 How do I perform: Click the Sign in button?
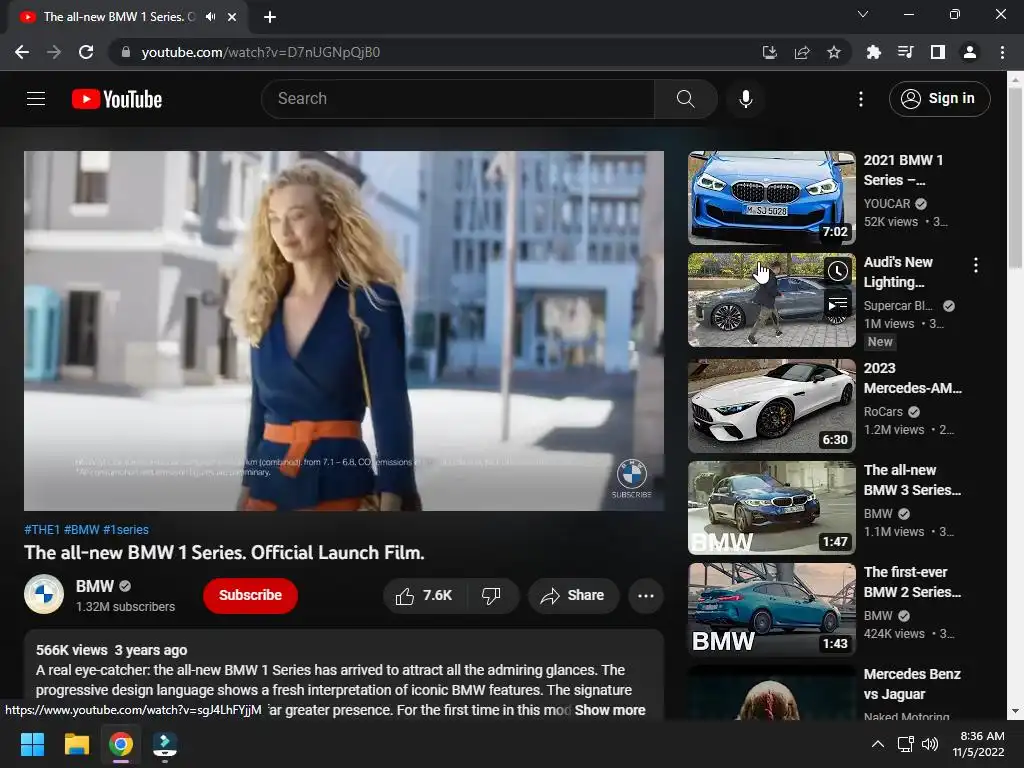[x=939, y=99]
